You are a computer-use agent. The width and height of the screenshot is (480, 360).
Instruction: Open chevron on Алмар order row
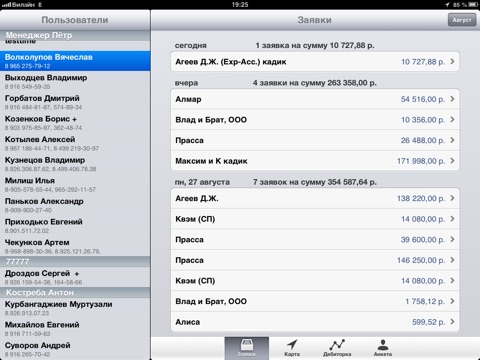pyautogui.click(x=452, y=99)
